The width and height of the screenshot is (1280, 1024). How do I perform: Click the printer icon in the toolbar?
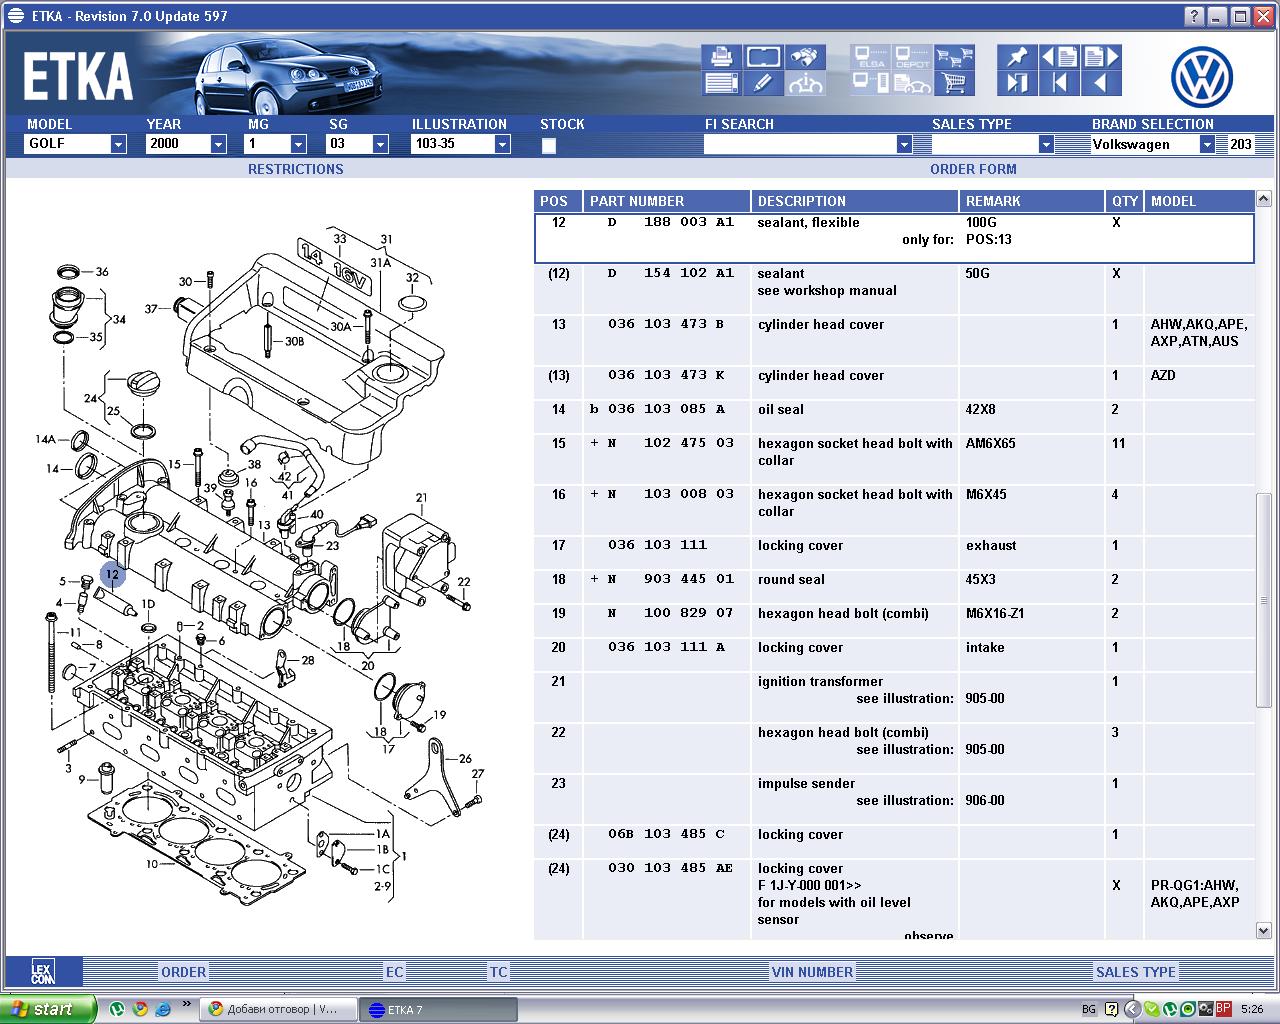(x=719, y=57)
